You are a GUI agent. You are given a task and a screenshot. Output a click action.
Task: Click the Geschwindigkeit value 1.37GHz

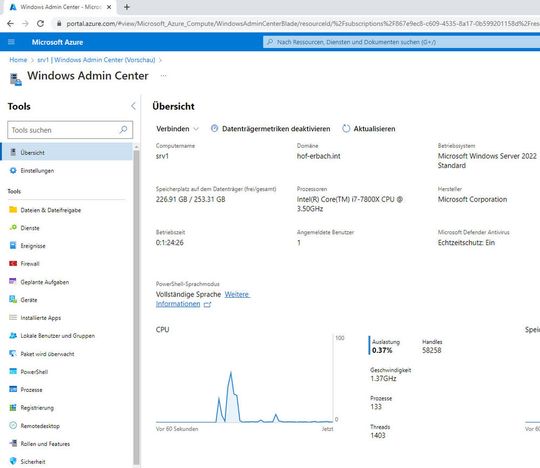point(383,378)
